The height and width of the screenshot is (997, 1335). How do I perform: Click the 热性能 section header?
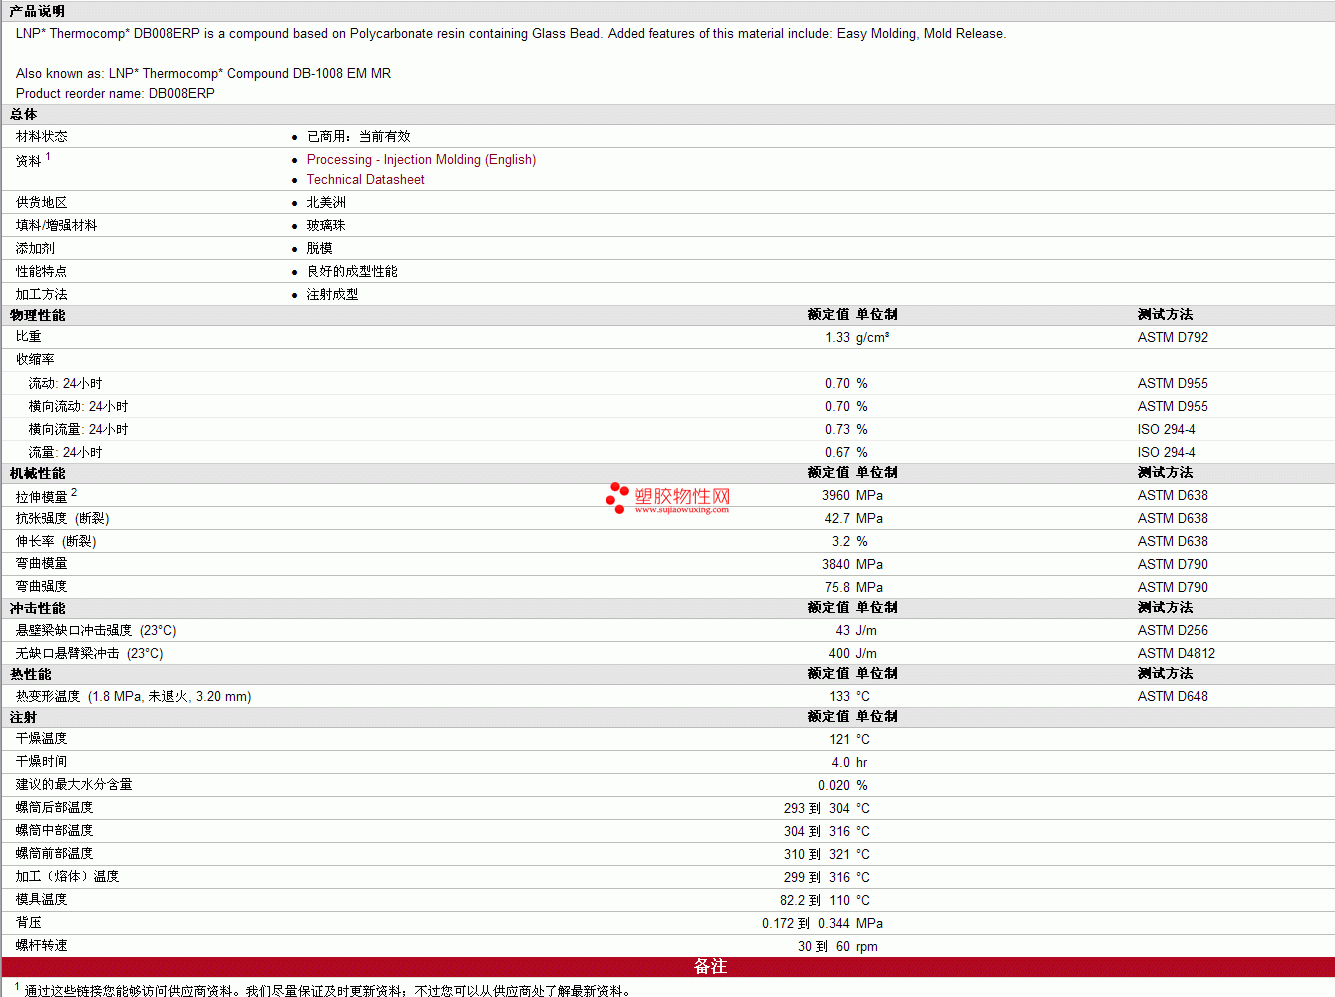click(31, 675)
